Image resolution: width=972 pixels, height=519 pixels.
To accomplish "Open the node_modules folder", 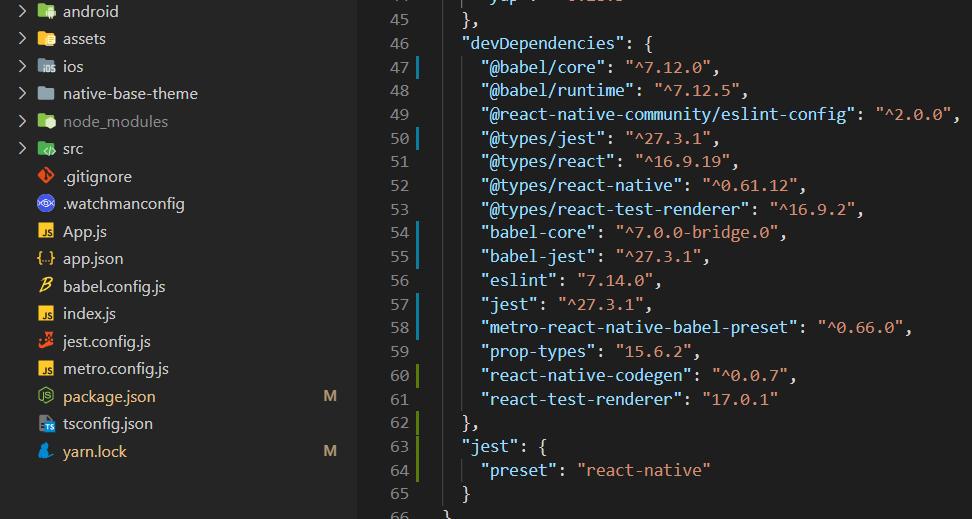I will pos(115,122).
